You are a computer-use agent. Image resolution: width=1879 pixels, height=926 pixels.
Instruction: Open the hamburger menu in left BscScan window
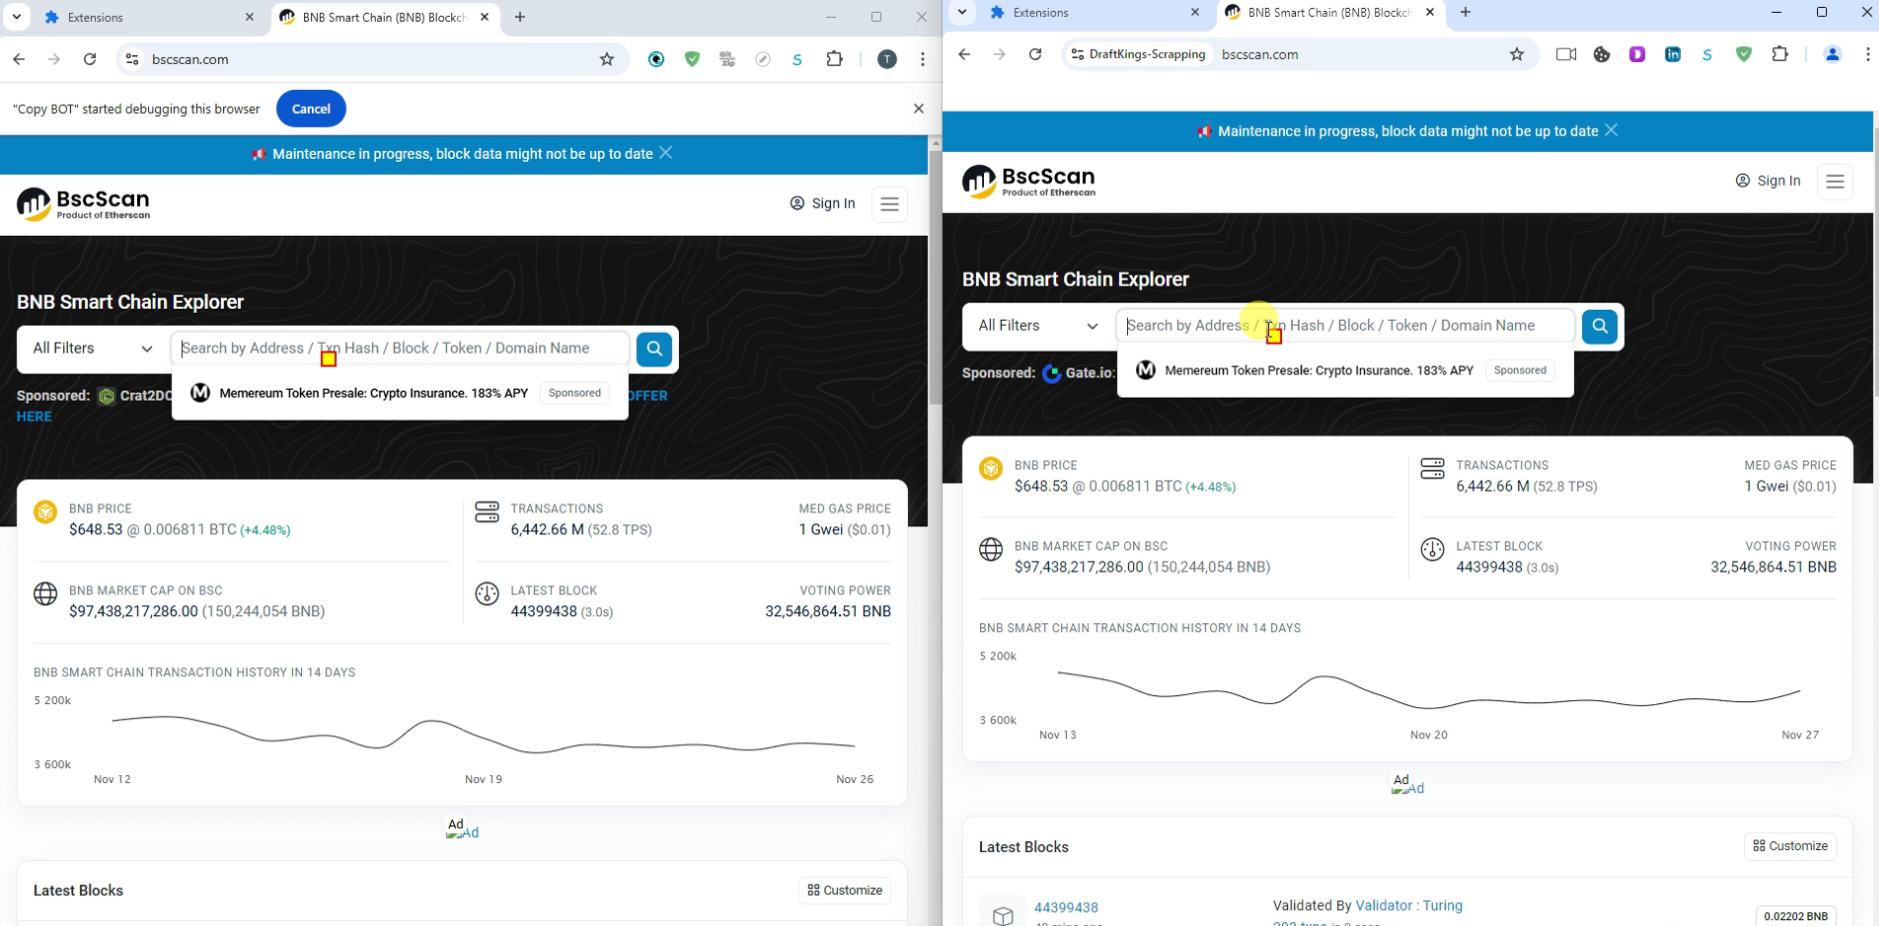(x=889, y=204)
